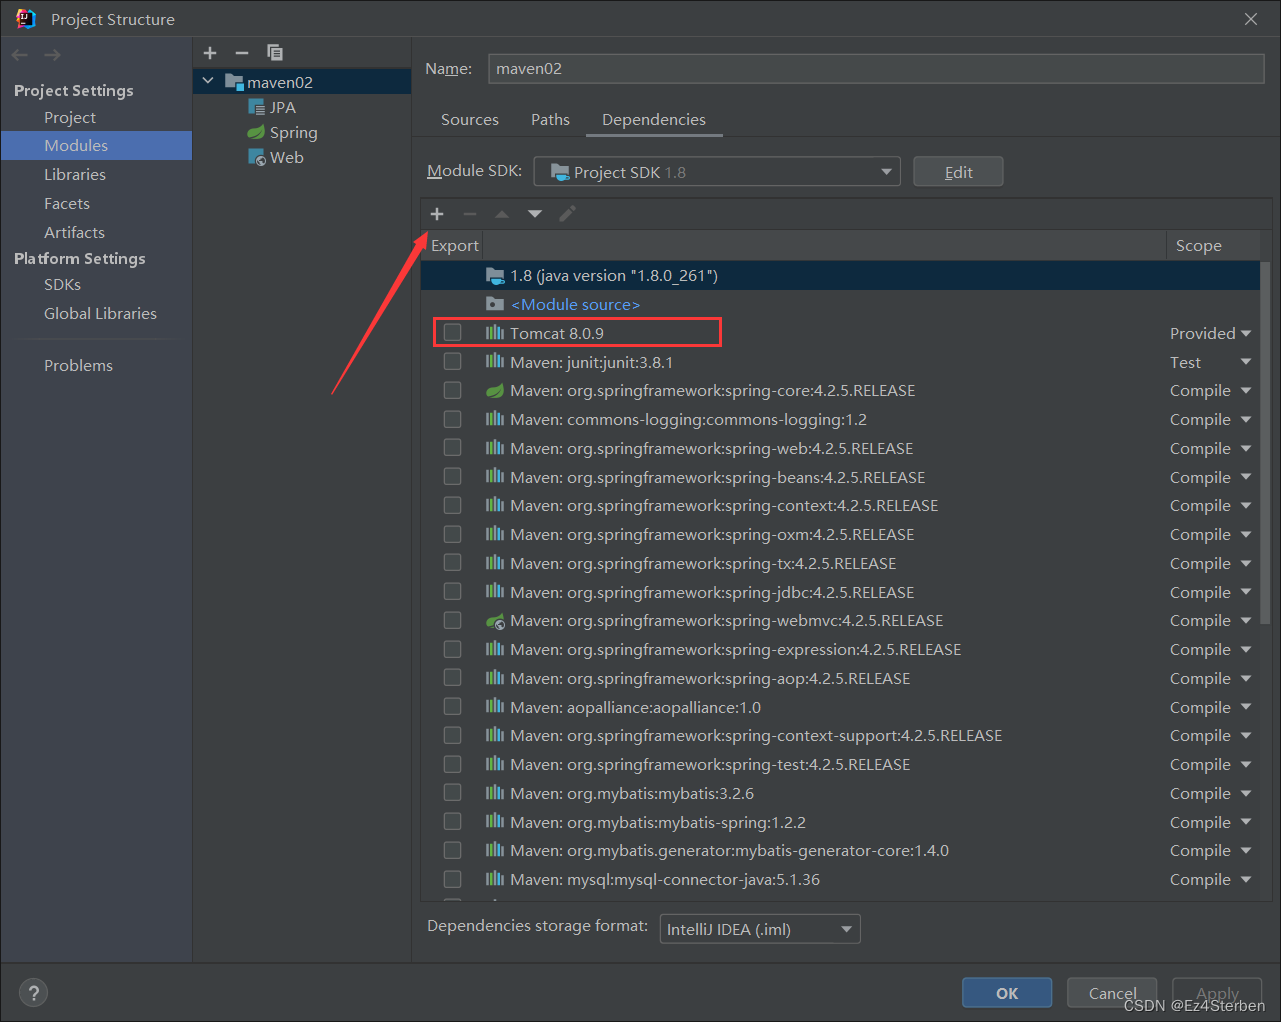Image resolution: width=1281 pixels, height=1022 pixels.
Task: Open Facets settings
Action: [x=67, y=203]
